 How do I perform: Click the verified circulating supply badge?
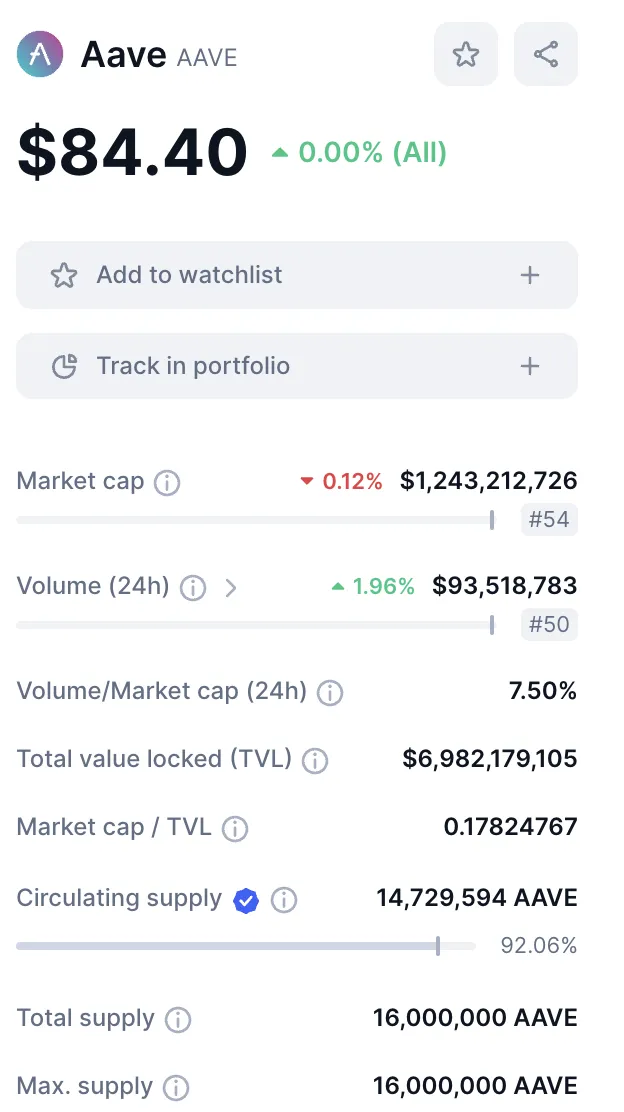[246, 901]
